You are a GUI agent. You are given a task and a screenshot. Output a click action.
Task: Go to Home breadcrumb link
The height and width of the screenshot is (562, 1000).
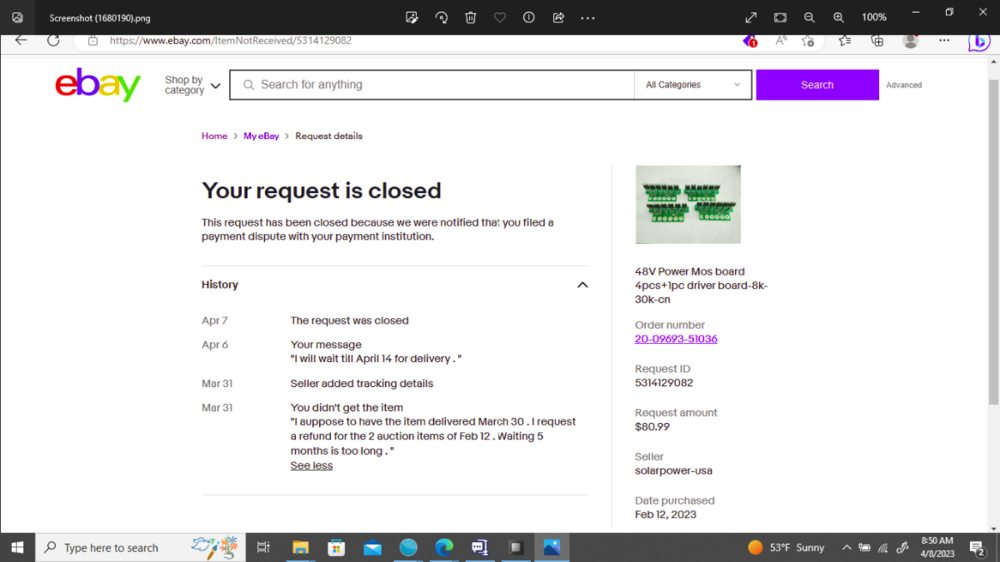pyautogui.click(x=214, y=136)
